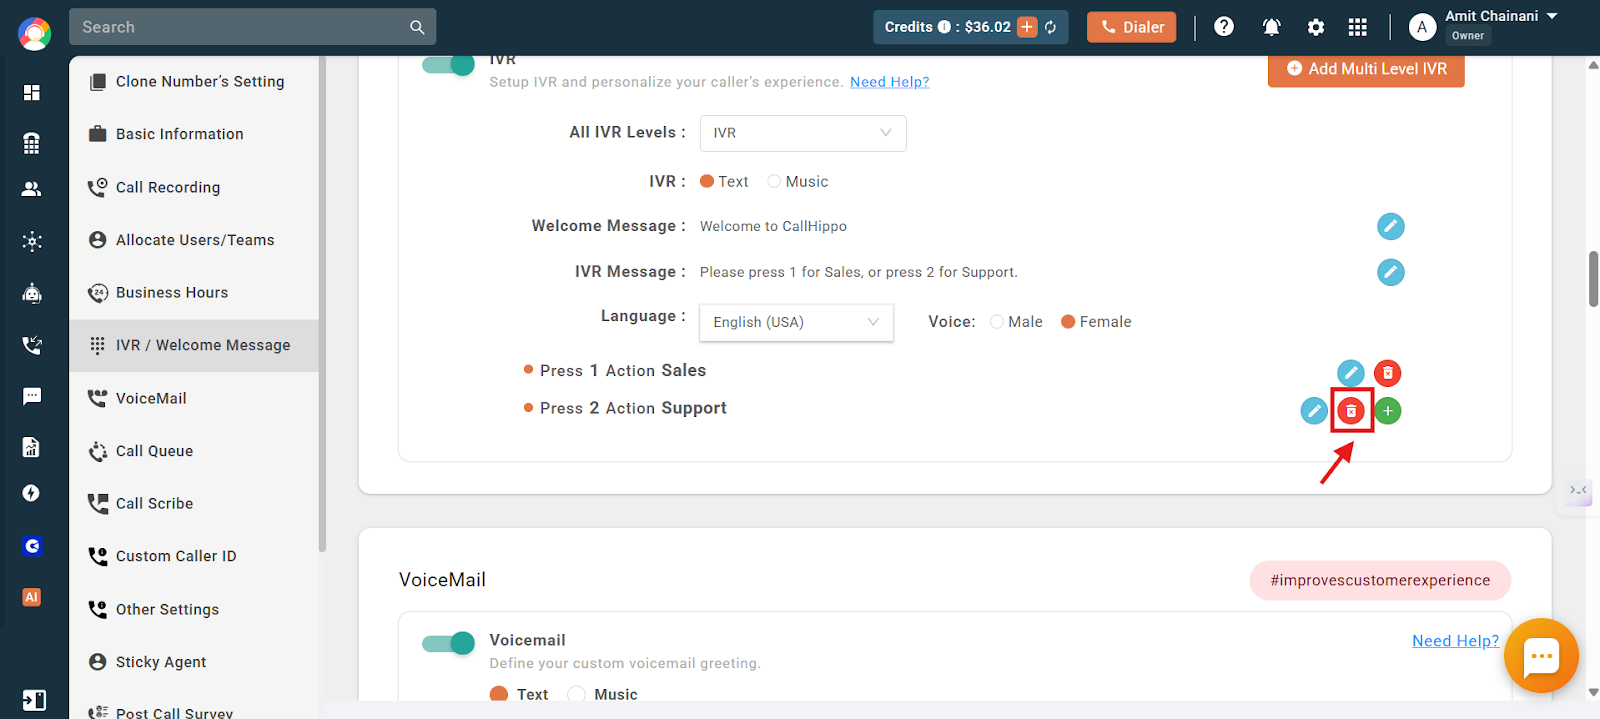Open the apps grid menu in top bar

pos(1357,27)
